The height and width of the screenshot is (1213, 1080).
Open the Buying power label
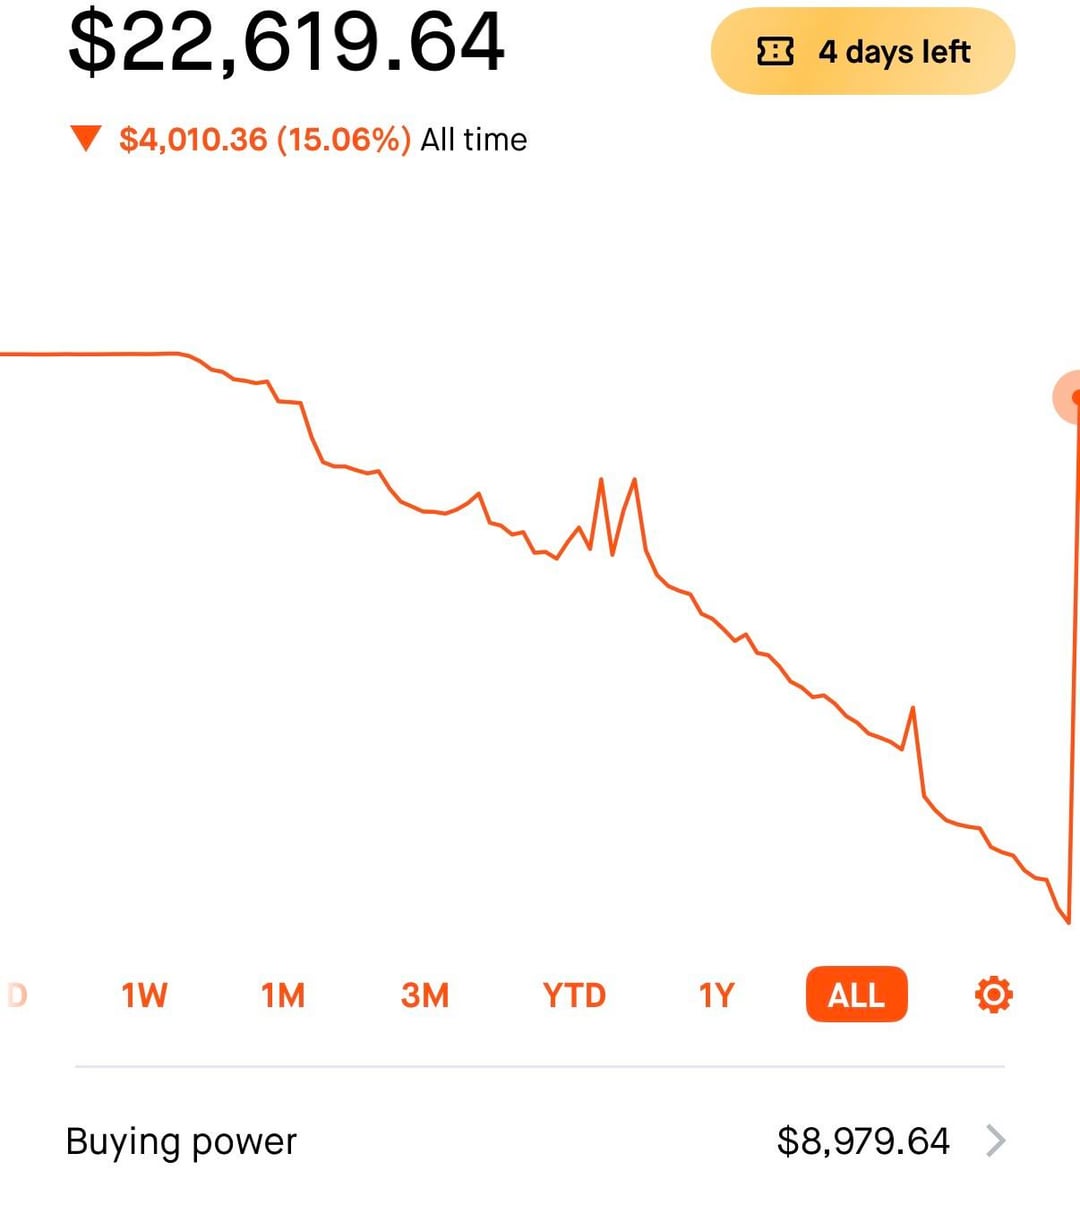(181, 1141)
